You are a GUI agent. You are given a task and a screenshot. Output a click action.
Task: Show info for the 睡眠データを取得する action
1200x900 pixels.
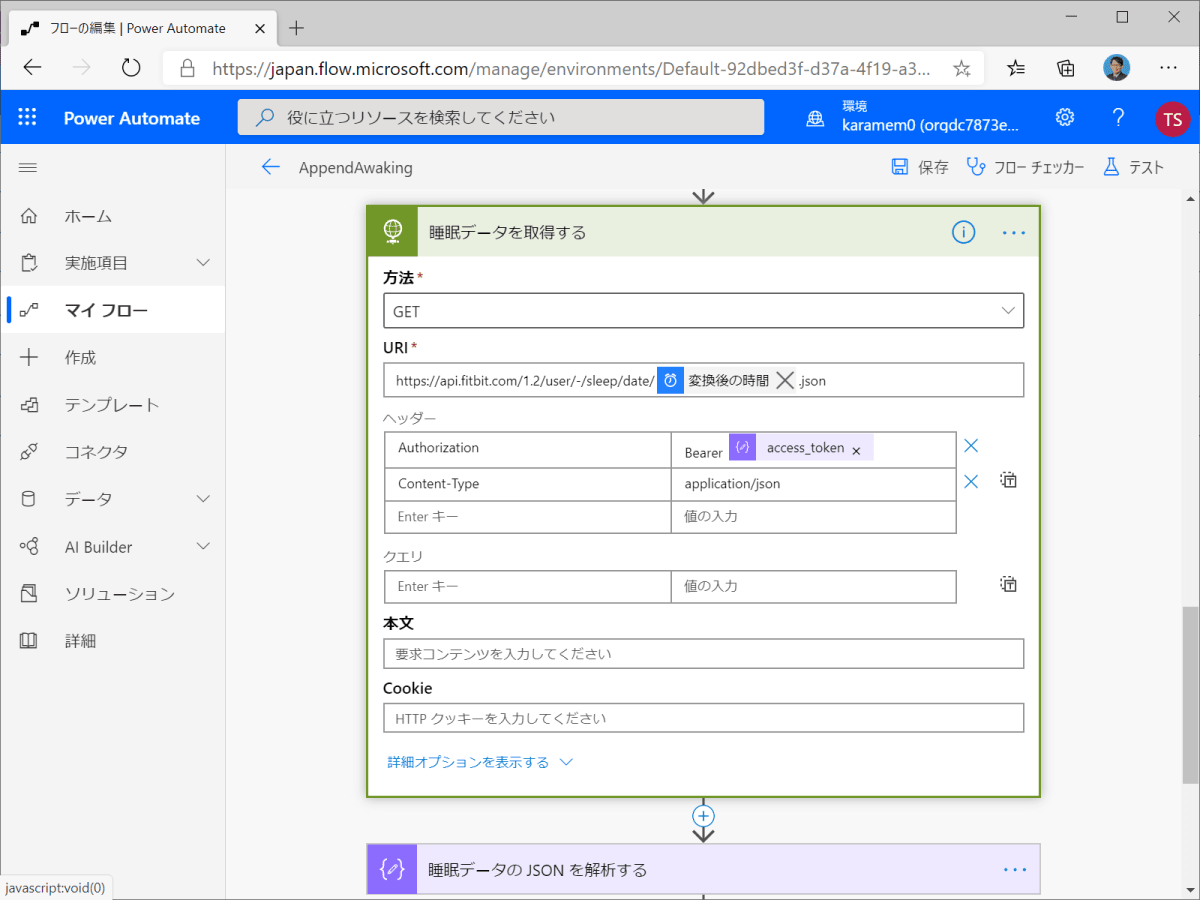point(963,232)
